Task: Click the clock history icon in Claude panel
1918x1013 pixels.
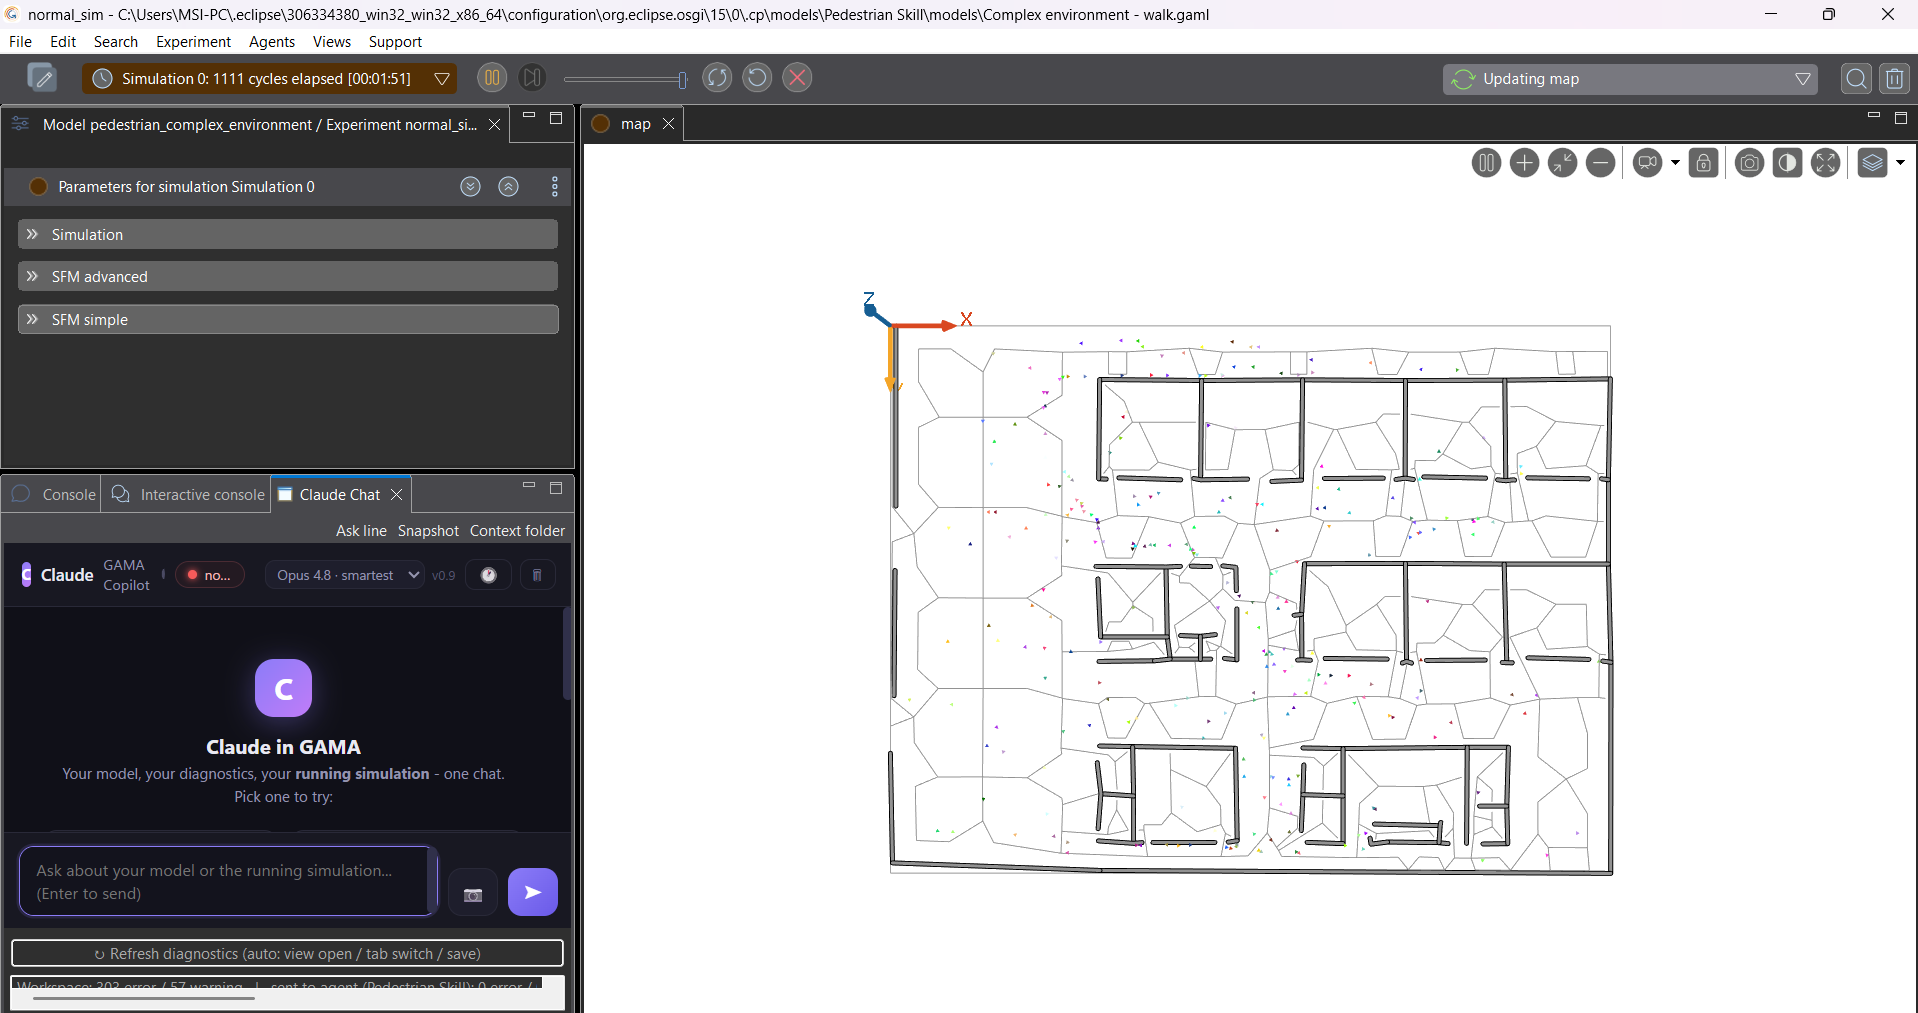Action: [488, 575]
